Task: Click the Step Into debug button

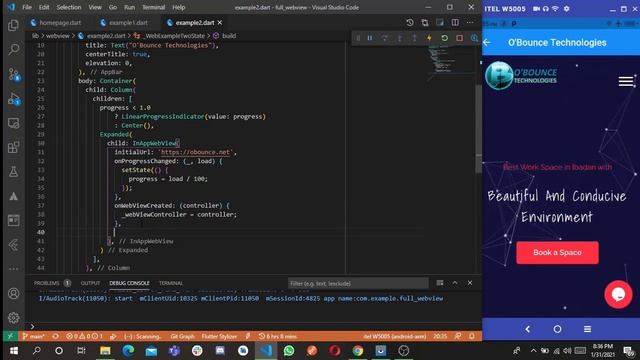Action: coord(400,38)
